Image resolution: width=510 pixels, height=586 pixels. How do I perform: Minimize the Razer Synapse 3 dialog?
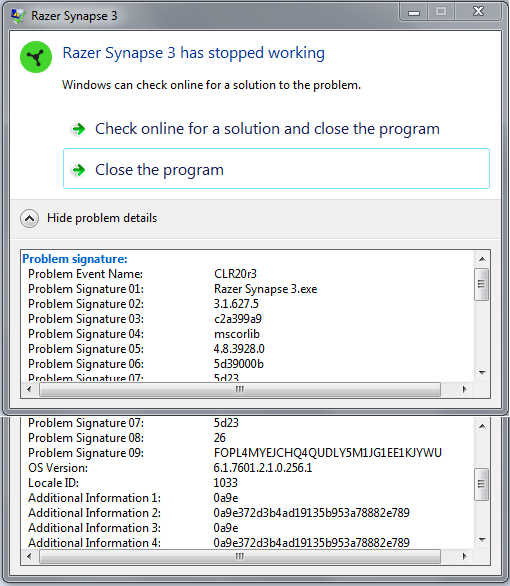(414, 12)
